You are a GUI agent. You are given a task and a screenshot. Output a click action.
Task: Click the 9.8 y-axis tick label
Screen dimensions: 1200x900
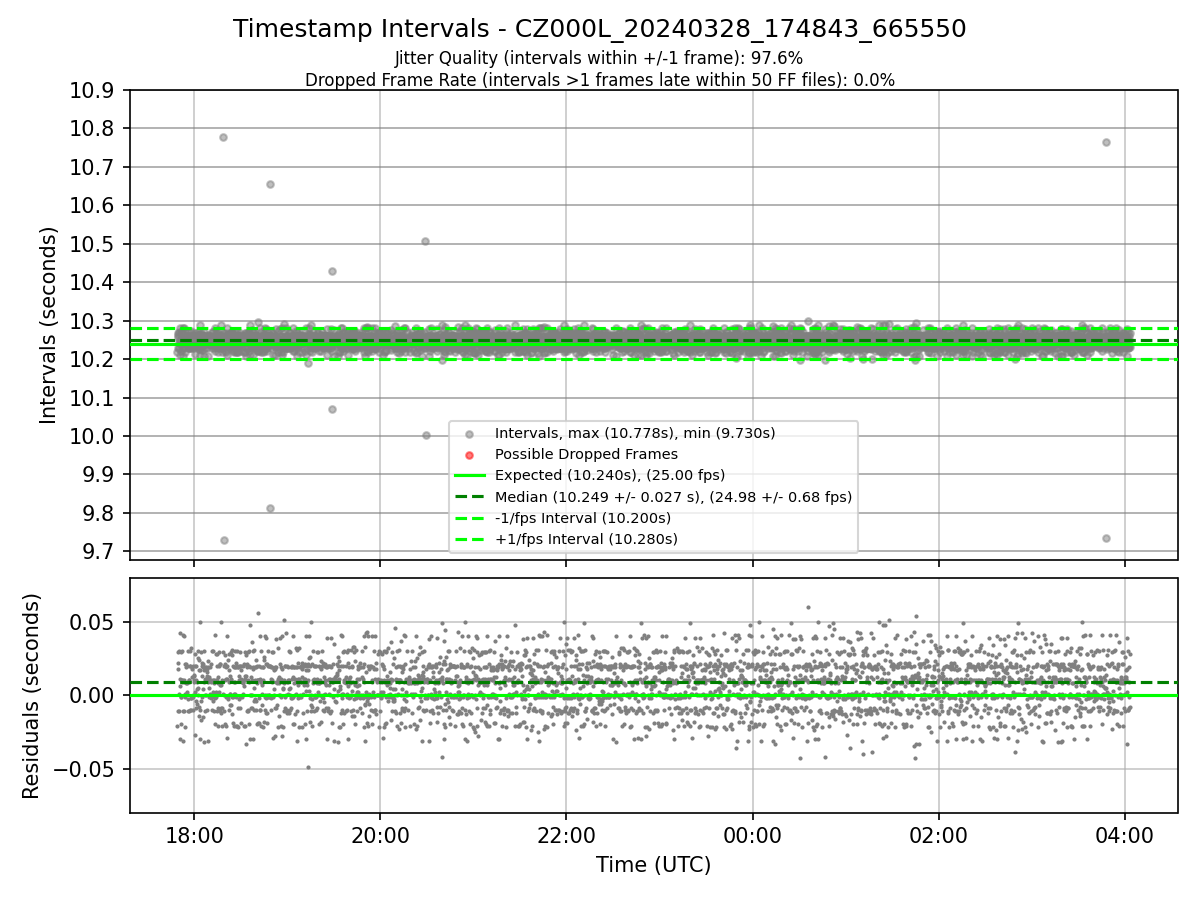pyautogui.click(x=97, y=514)
